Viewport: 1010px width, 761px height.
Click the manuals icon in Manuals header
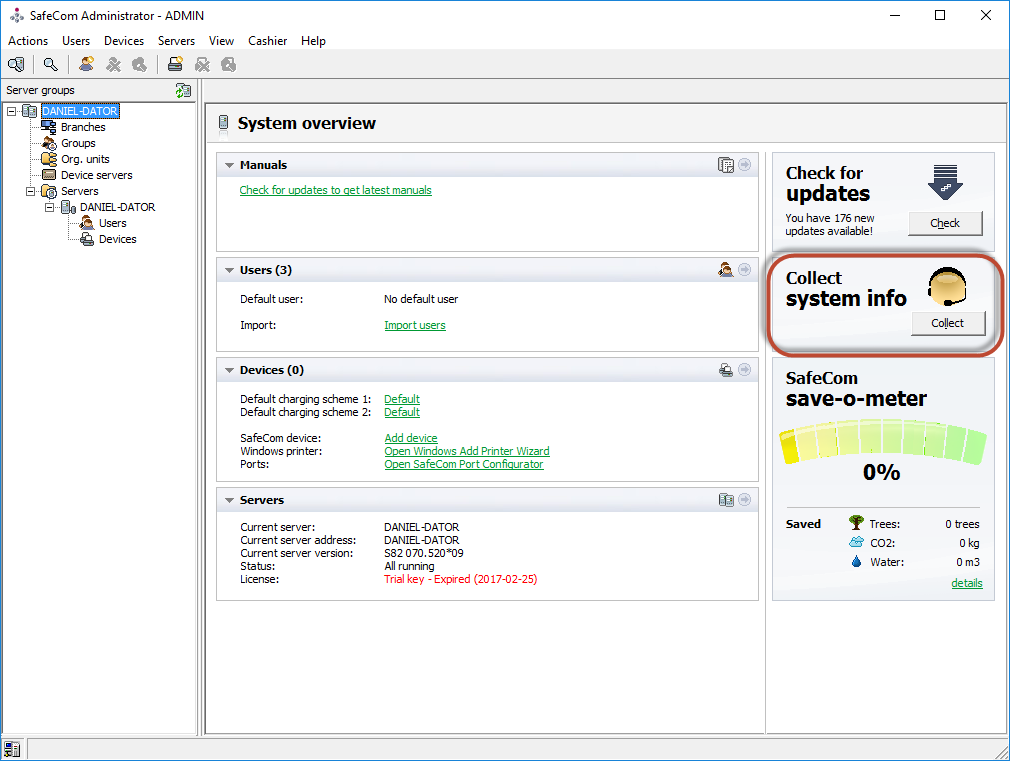(726, 165)
